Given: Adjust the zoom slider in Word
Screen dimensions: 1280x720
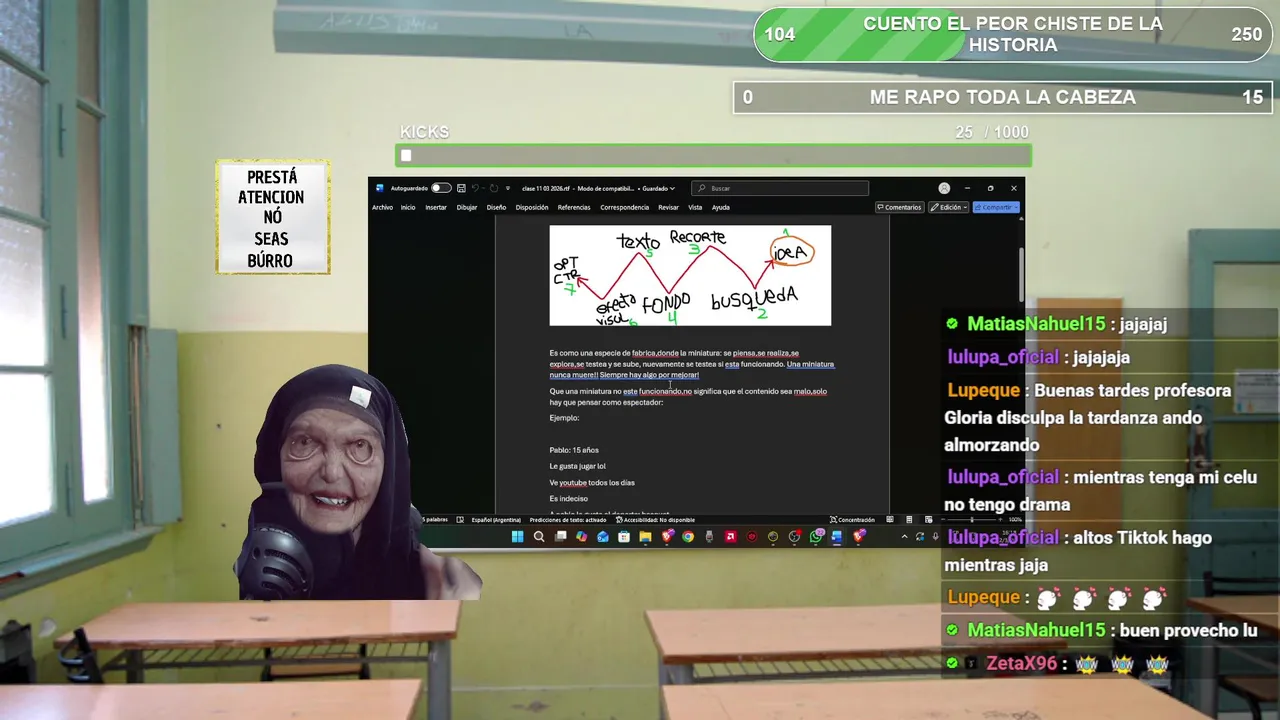Looking at the screenshot, I should [972, 520].
